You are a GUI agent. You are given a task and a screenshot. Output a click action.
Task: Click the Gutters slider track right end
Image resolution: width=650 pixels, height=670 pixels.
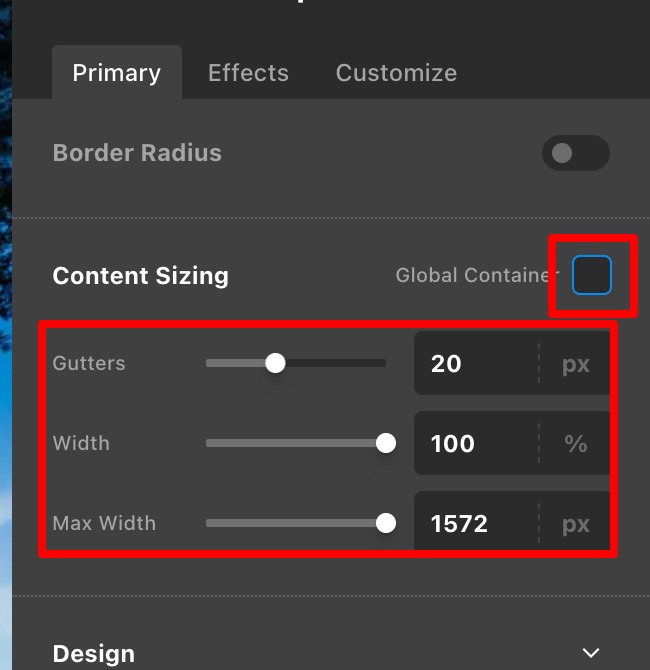tap(382, 363)
